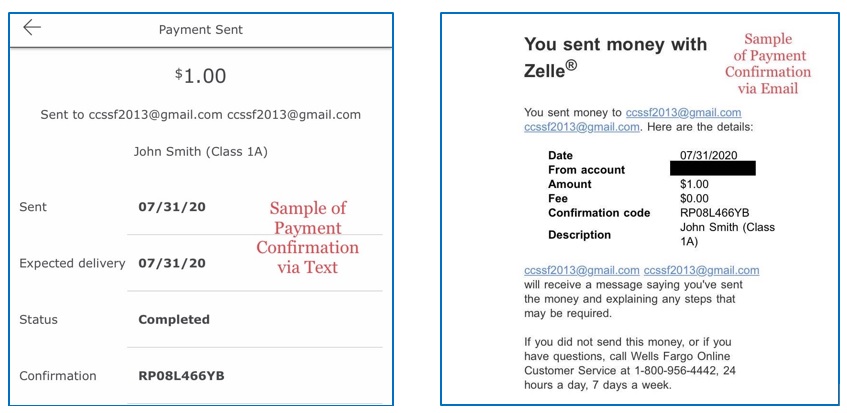Image resolution: width=847 pixels, height=413 pixels.
Task: Select John Smith (Class 1A) memo text
Action: coord(200,152)
